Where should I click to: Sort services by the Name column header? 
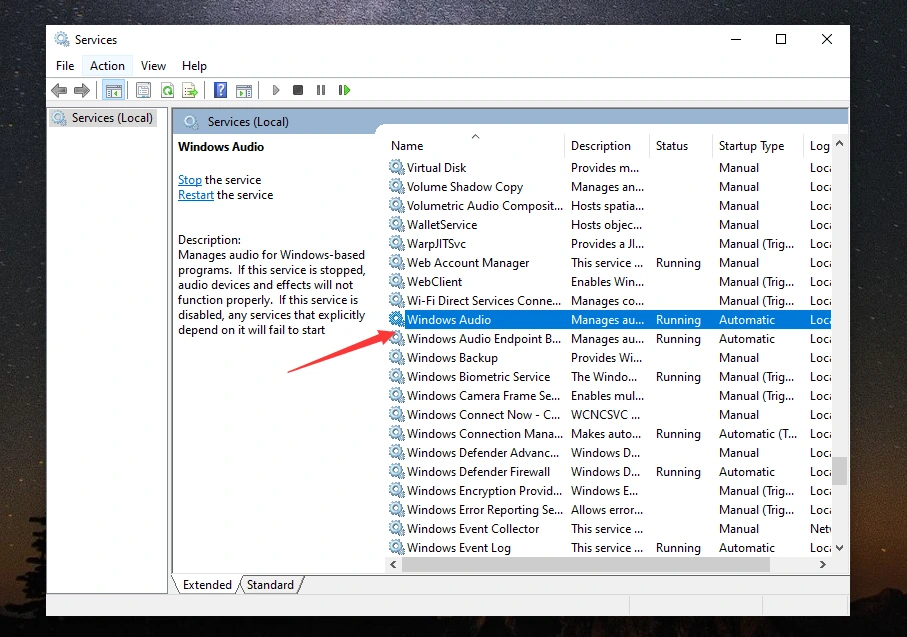[474, 146]
